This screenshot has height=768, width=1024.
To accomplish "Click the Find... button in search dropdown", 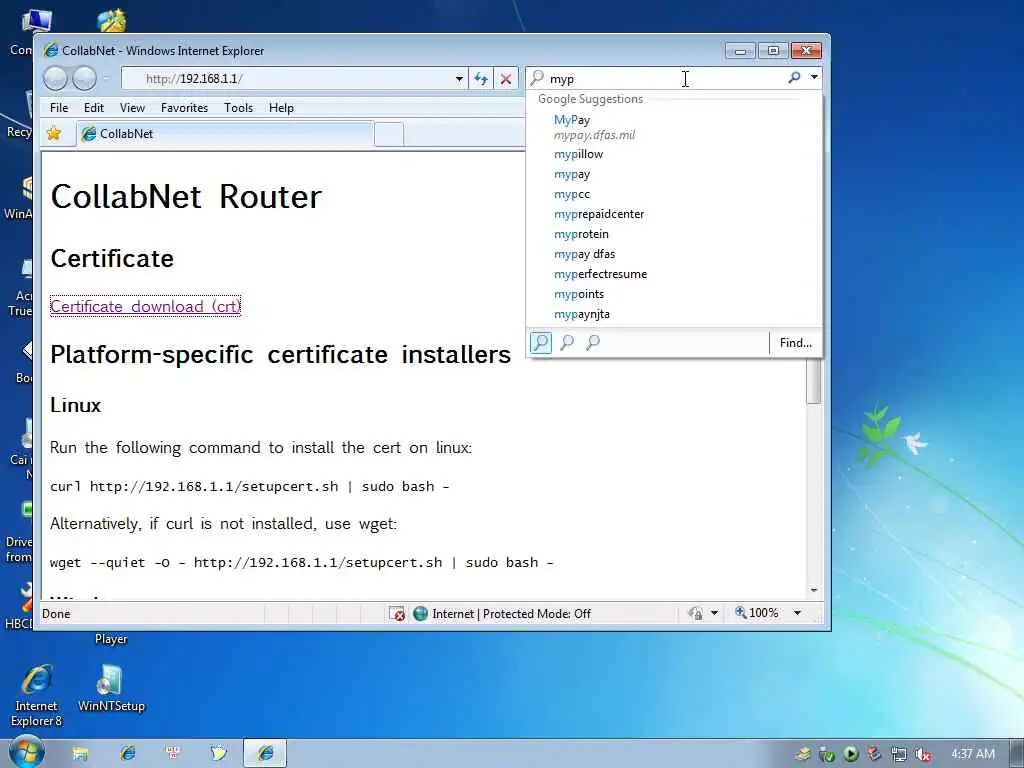I will (795, 343).
